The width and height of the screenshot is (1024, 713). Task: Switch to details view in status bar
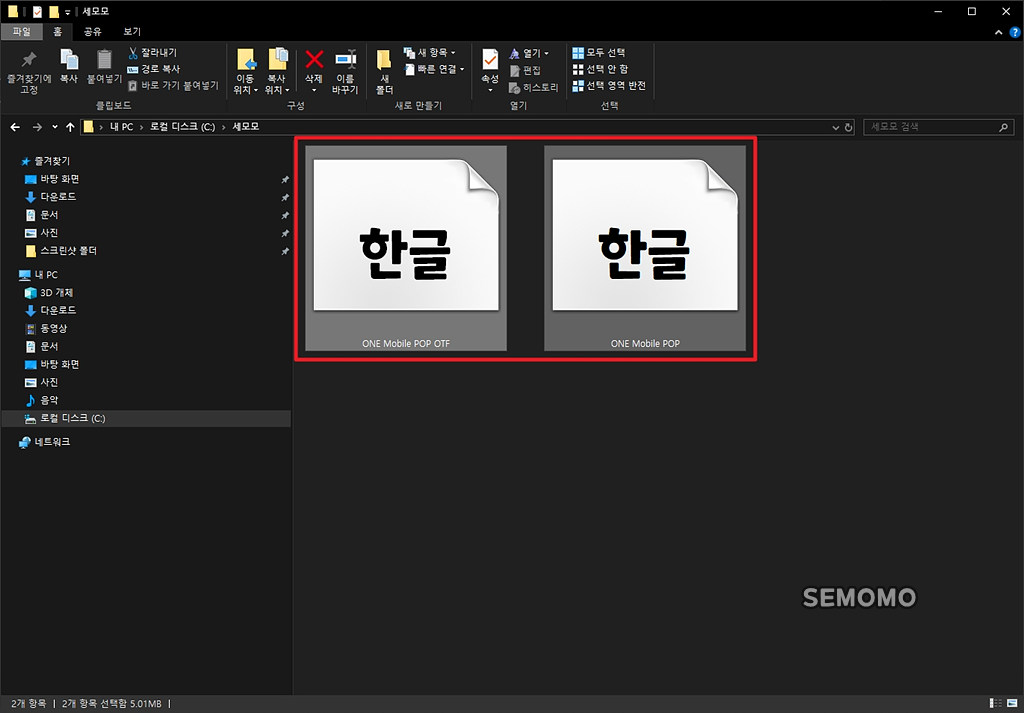pos(996,703)
